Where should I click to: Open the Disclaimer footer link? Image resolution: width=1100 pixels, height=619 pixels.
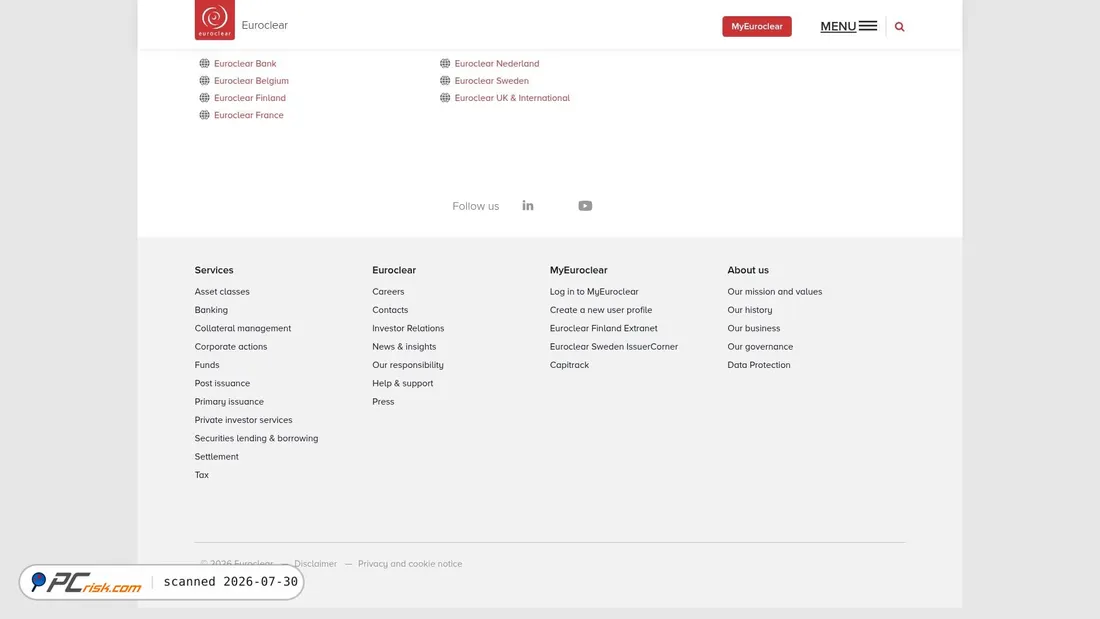click(x=316, y=564)
